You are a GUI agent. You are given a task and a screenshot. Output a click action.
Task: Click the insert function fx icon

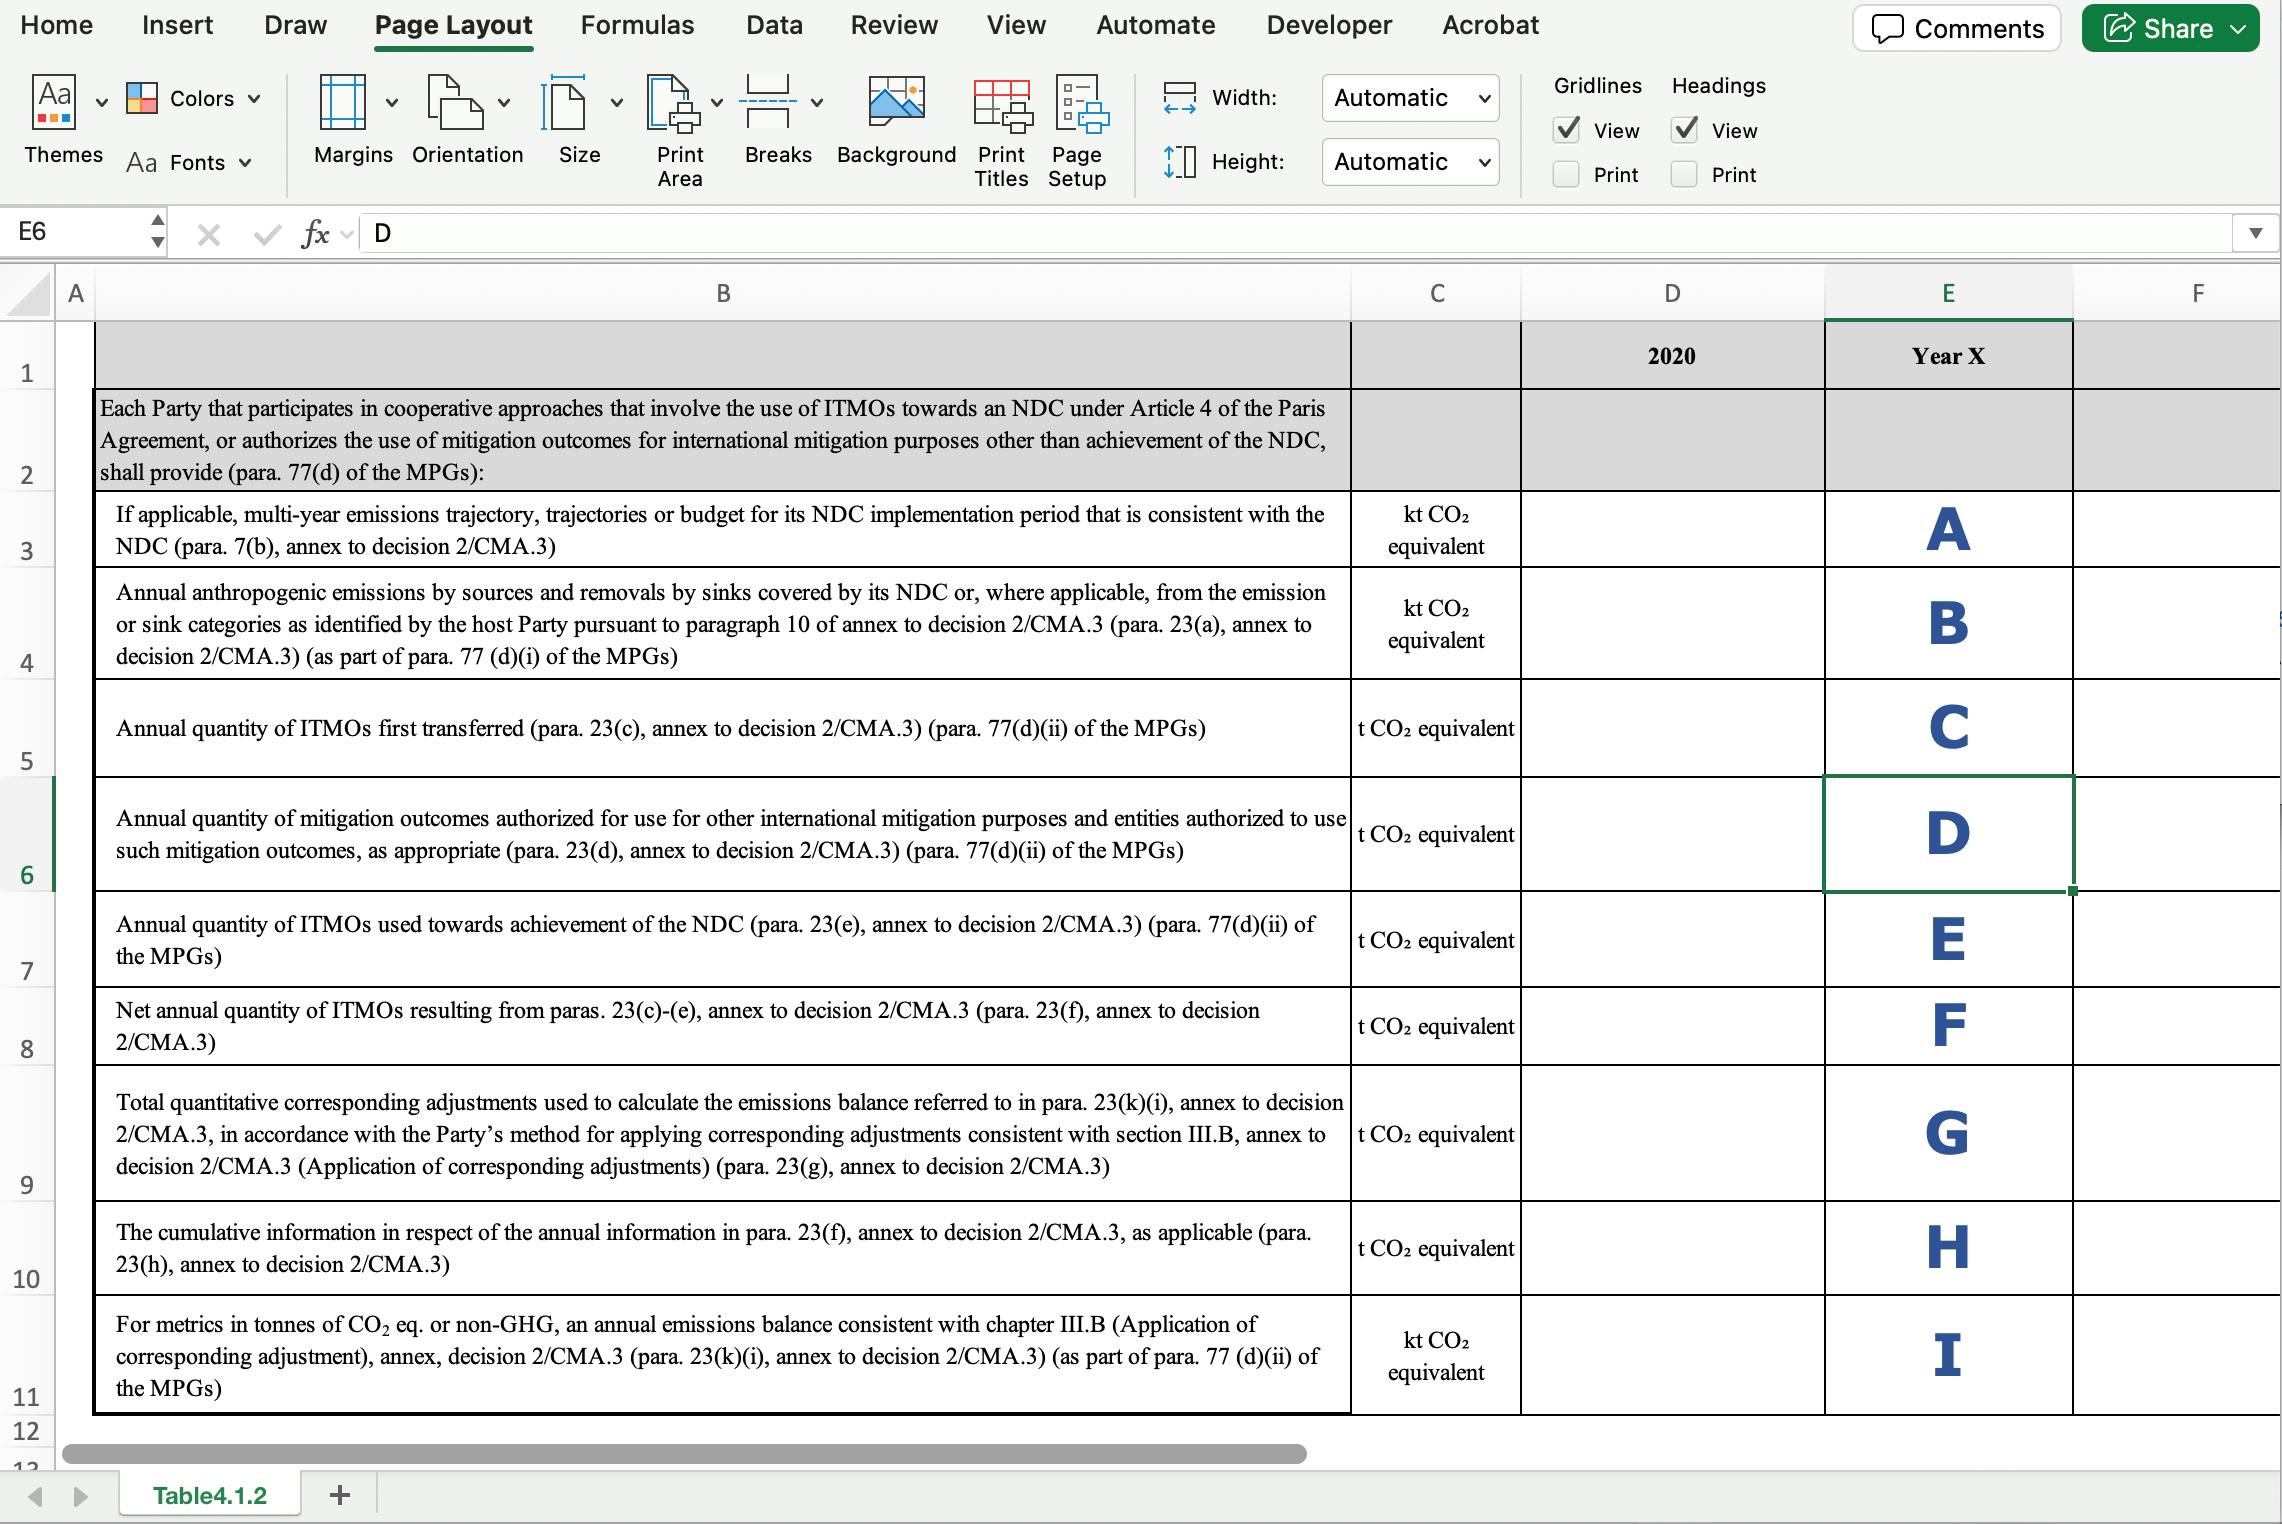click(x=315, y=234)
